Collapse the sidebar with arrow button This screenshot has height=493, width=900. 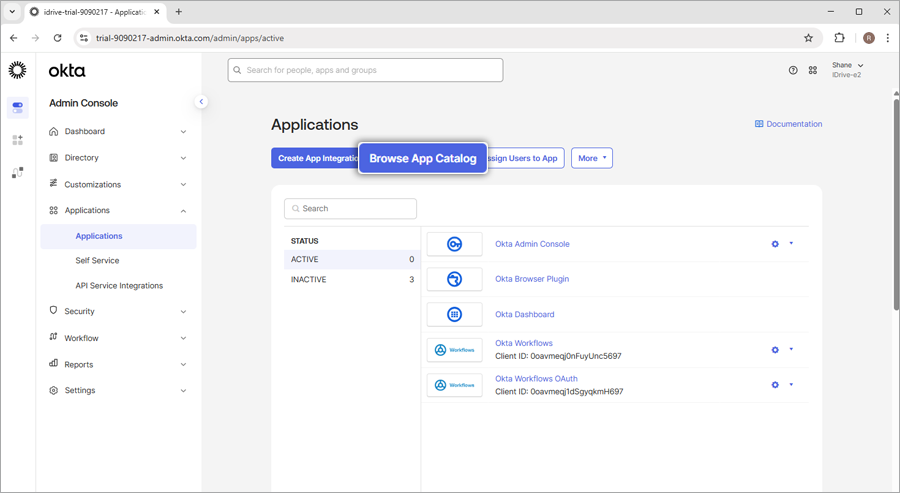(201, 102)
